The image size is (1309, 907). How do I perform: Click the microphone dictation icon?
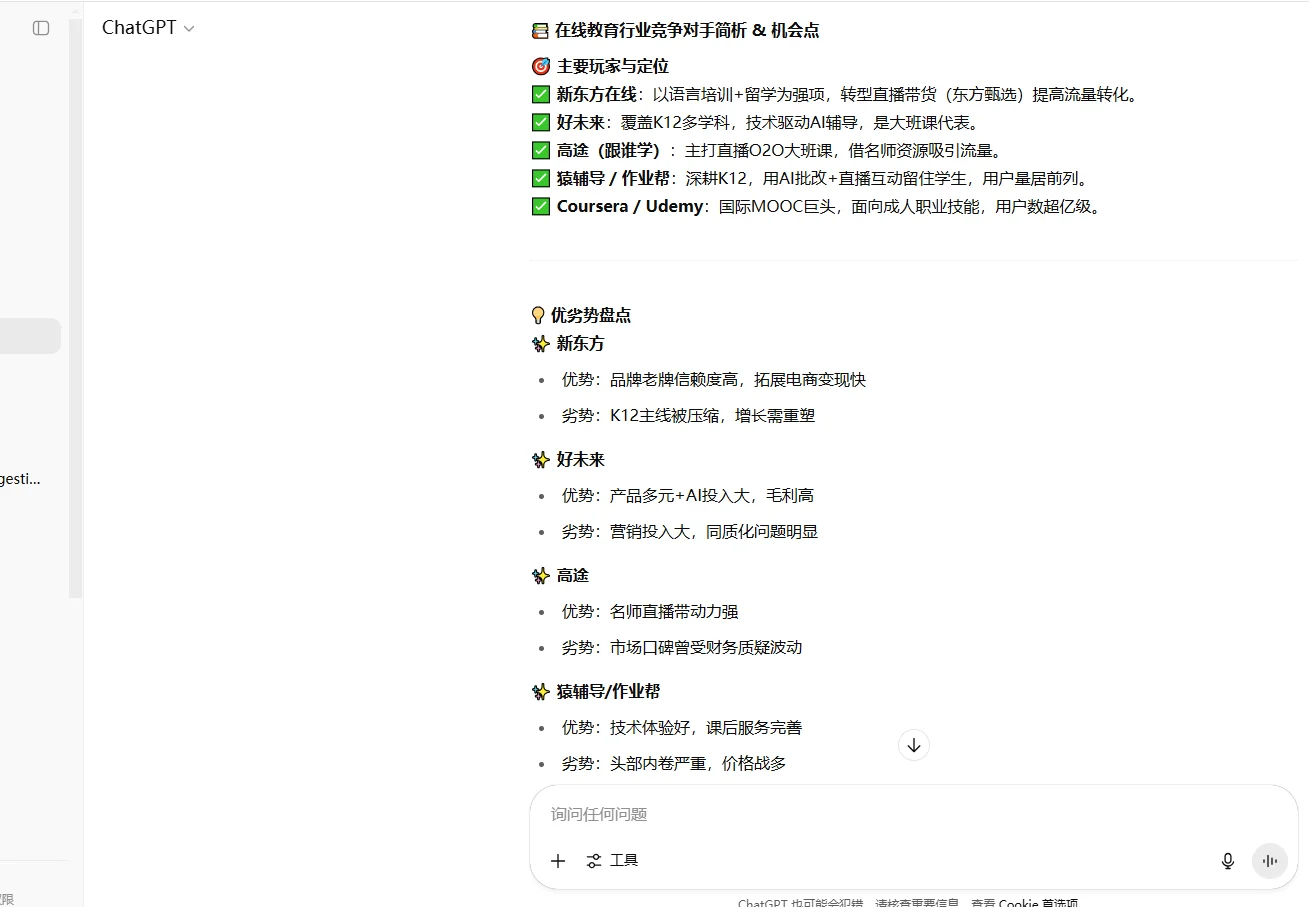(1227, 860)
